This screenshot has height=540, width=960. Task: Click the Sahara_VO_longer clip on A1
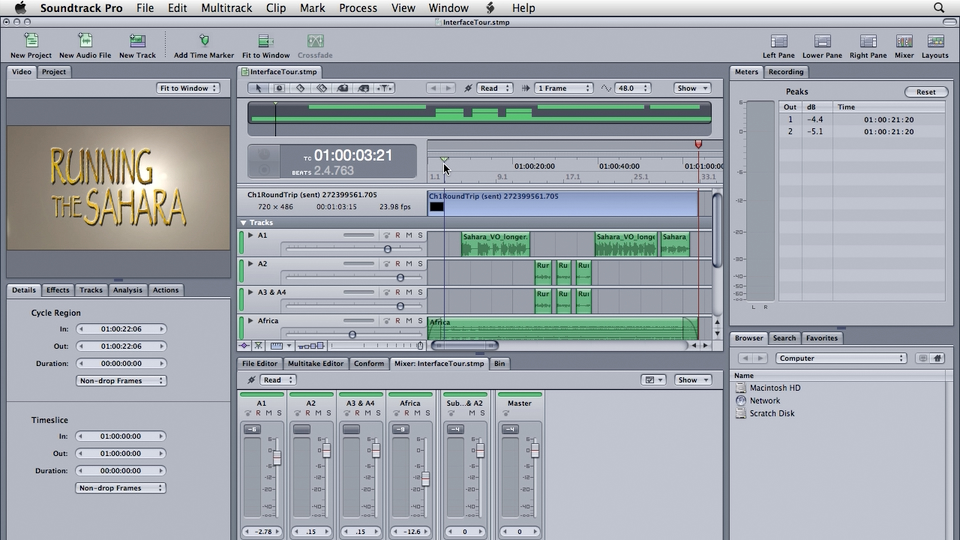[x=495, y=244]
